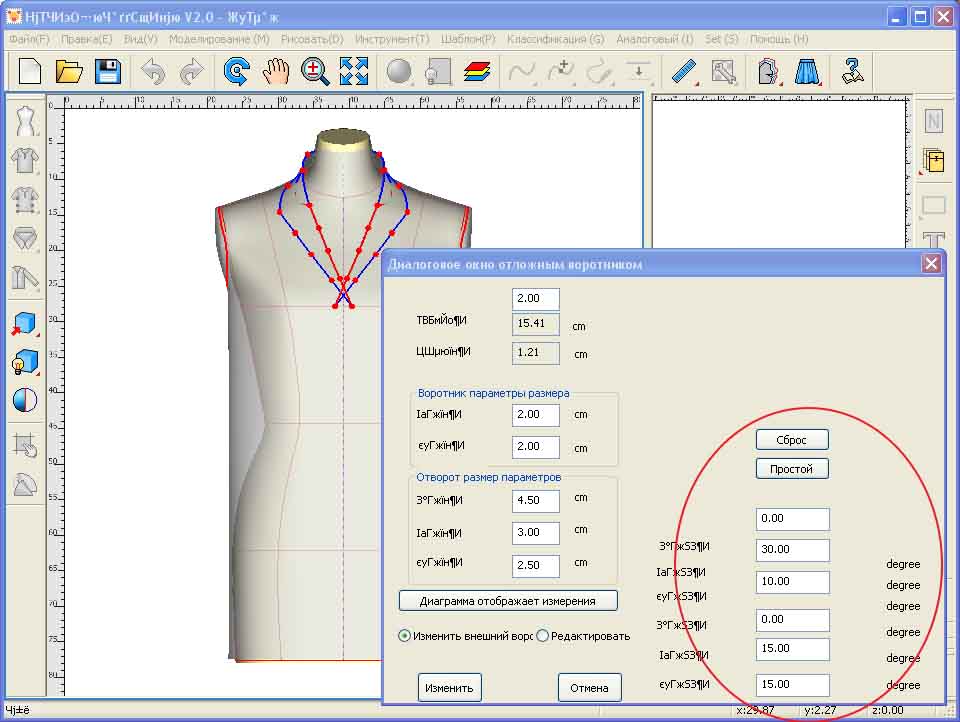Select the 'Редактировать' radio button

coord(543,636)
